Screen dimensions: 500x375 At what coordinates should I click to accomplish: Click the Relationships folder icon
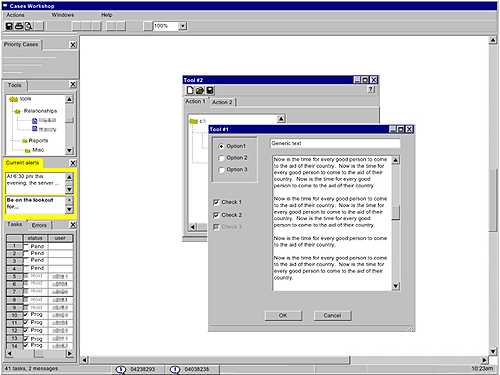click(x=17, y=111)
